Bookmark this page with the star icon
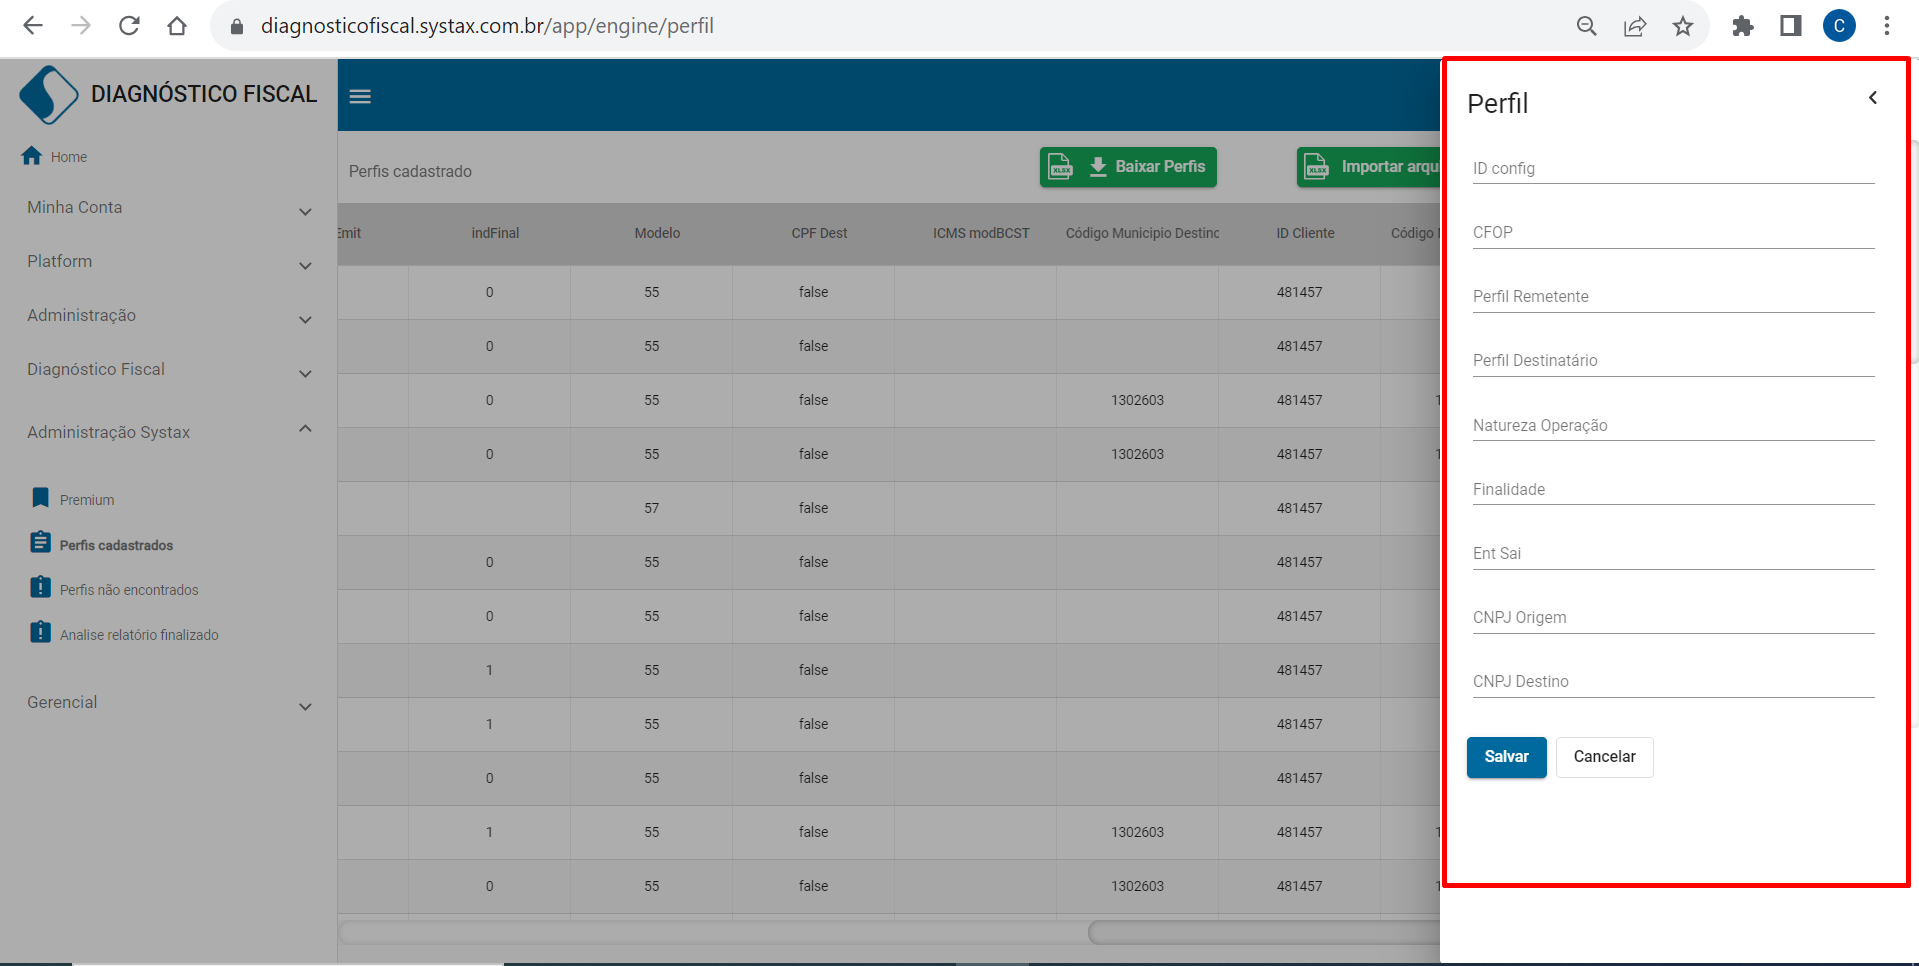The height and width of the screenshot is (966, 1919). [1683, 26]
